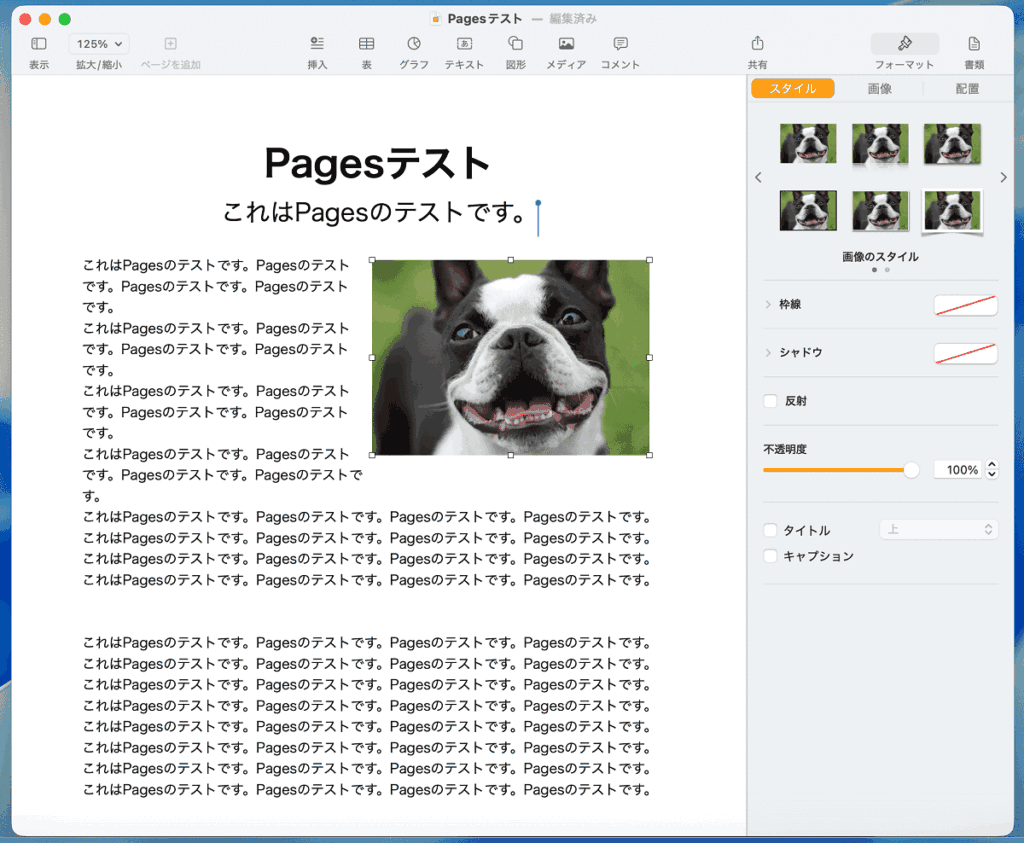Open the 挿入 insert icon menu
The image size is (1024, 843).
point(317,44)
